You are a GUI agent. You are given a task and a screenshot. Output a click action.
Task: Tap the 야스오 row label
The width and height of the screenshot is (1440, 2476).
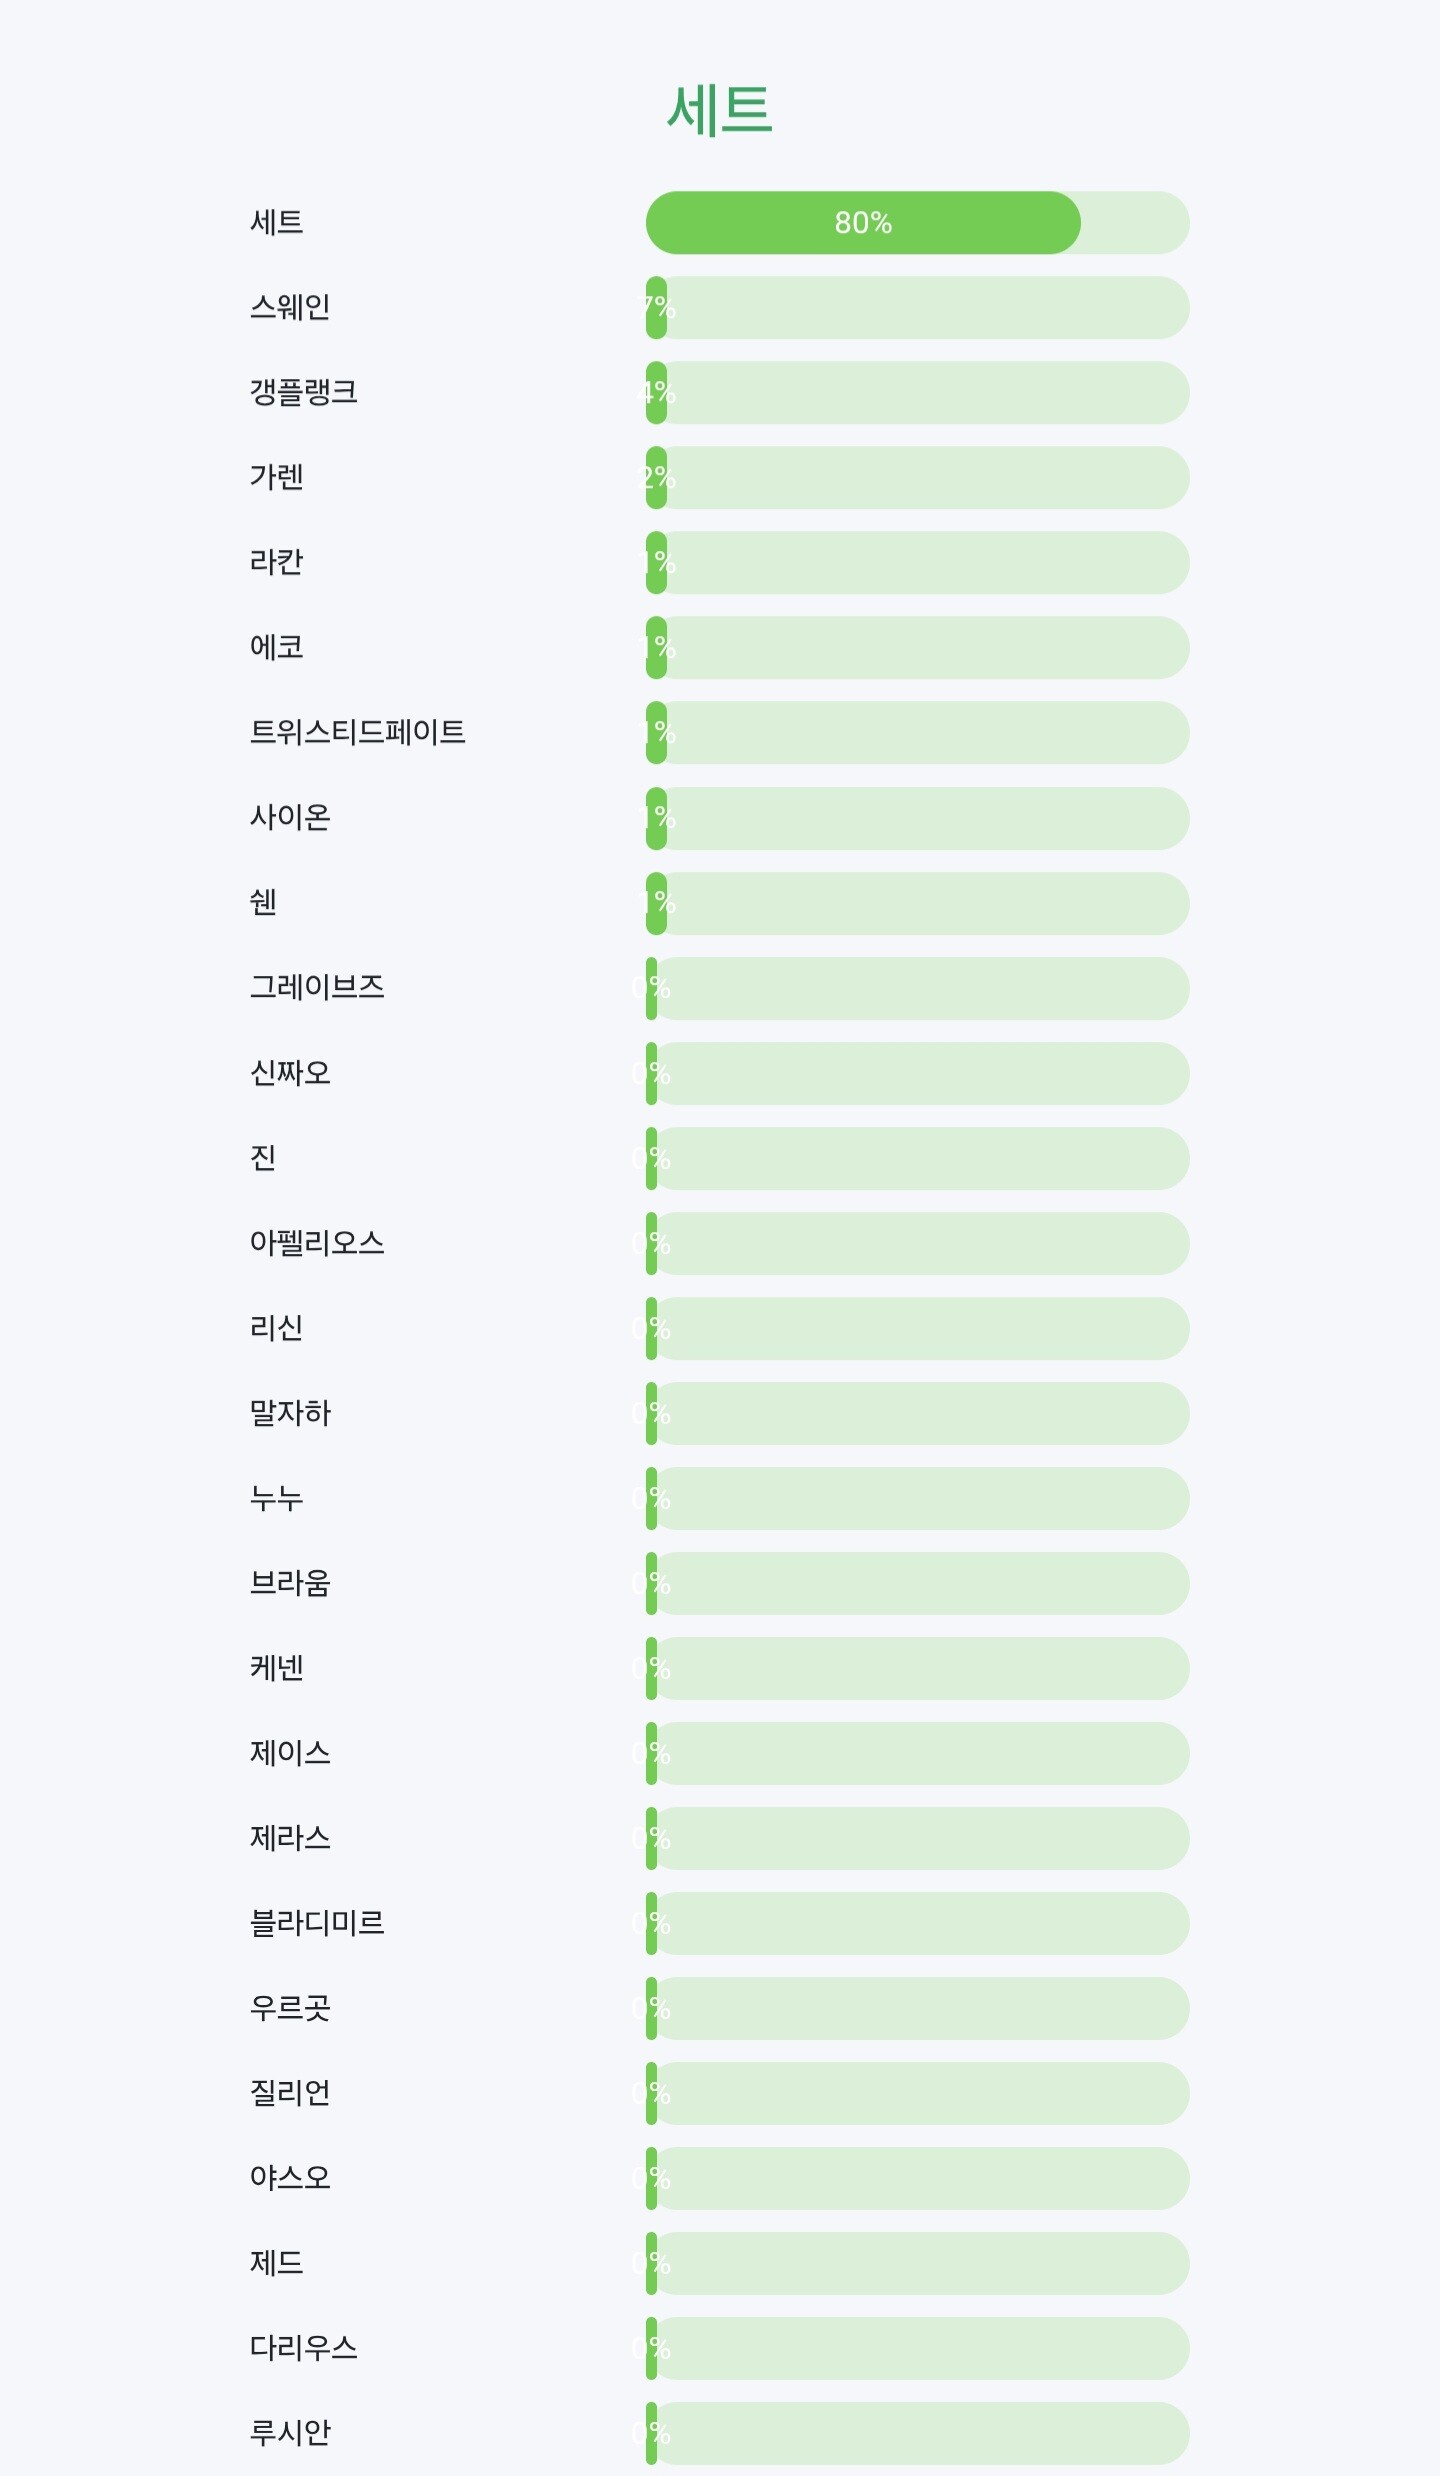(x=290, y=2178)
